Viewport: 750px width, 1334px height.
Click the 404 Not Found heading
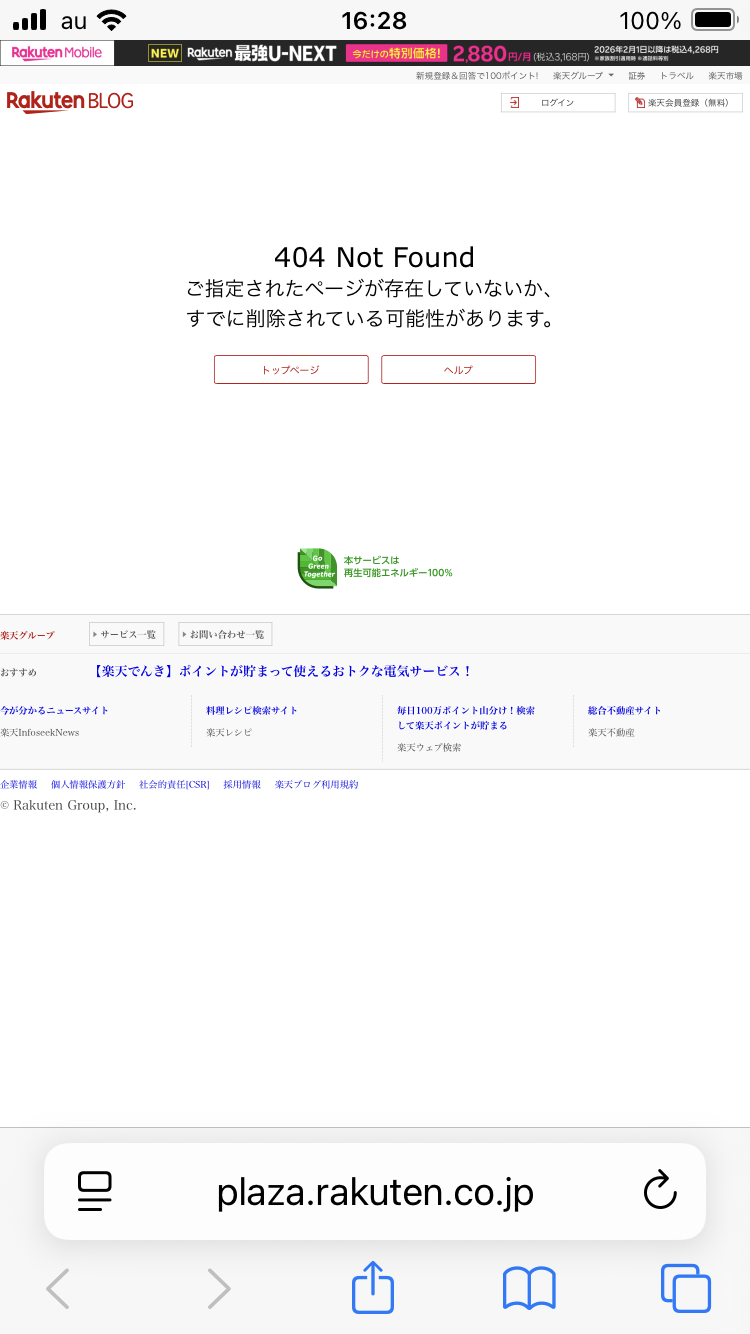(374, 257)
